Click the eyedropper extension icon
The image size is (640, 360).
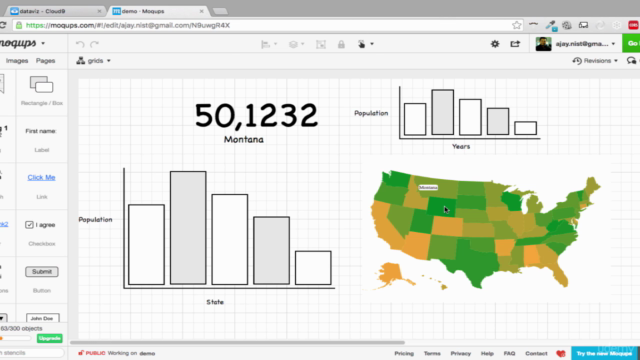(x=551, y=25)
